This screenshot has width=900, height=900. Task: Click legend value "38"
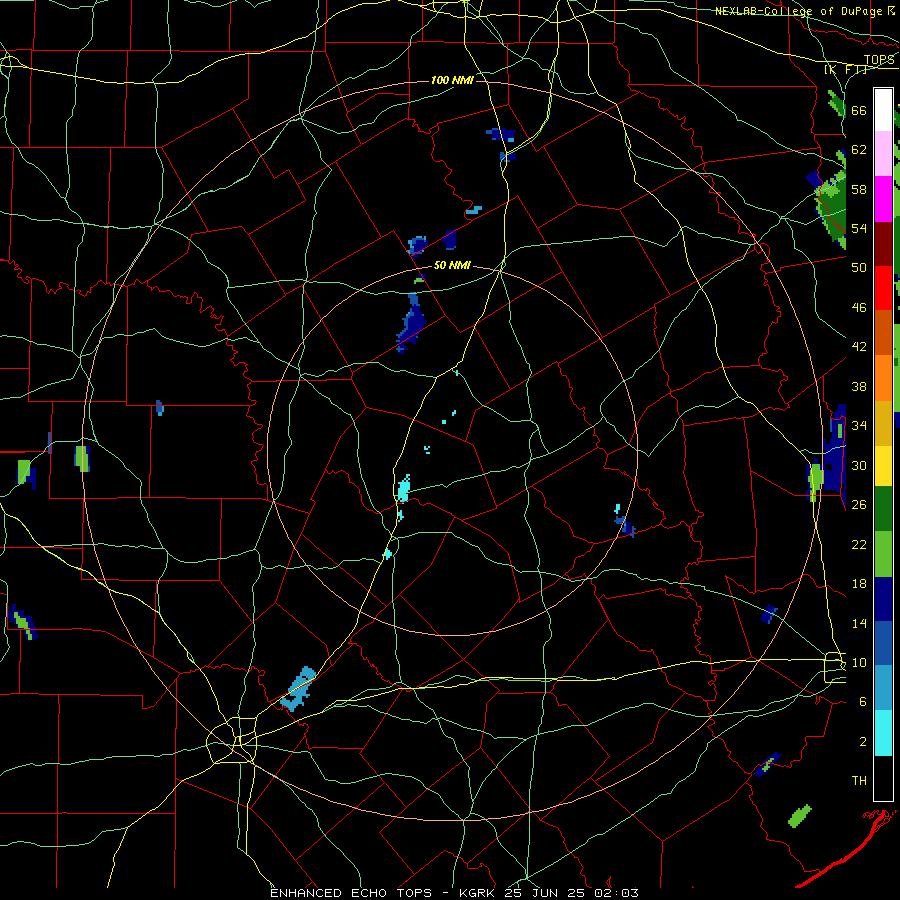click(x=859, y=386)
